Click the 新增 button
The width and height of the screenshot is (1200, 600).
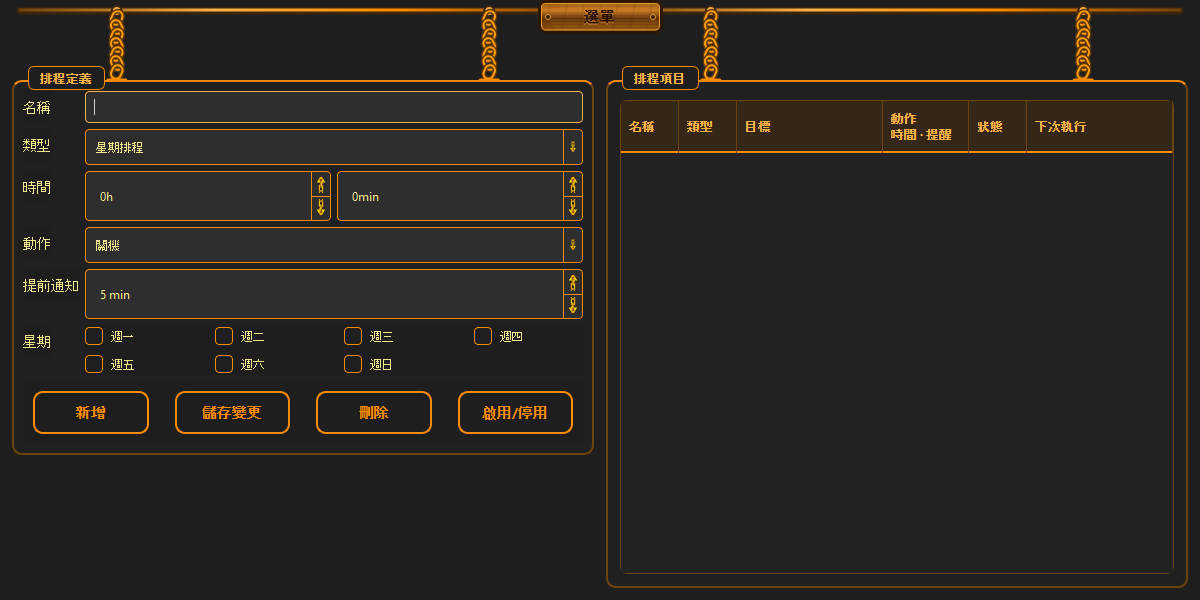(x=91, y=412)
